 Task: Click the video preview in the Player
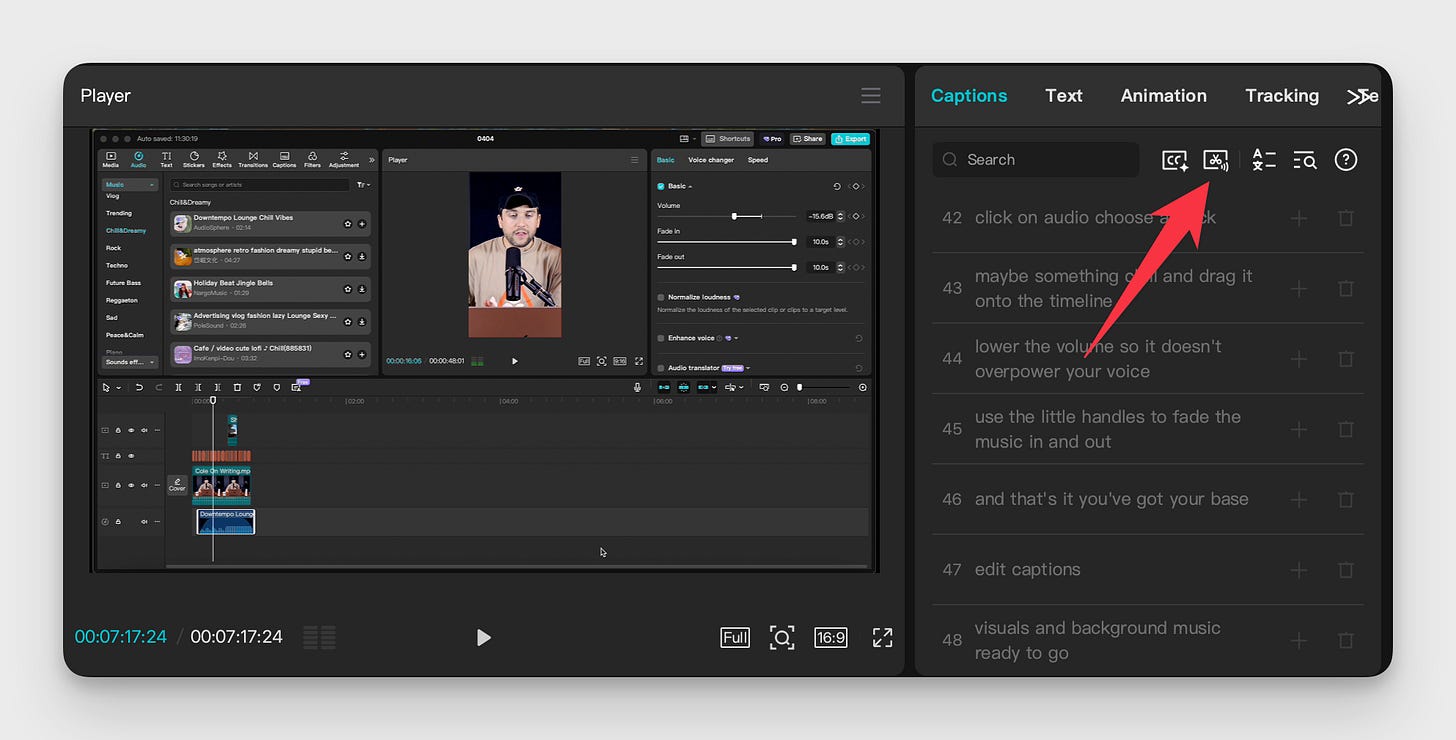pos(484,350)
